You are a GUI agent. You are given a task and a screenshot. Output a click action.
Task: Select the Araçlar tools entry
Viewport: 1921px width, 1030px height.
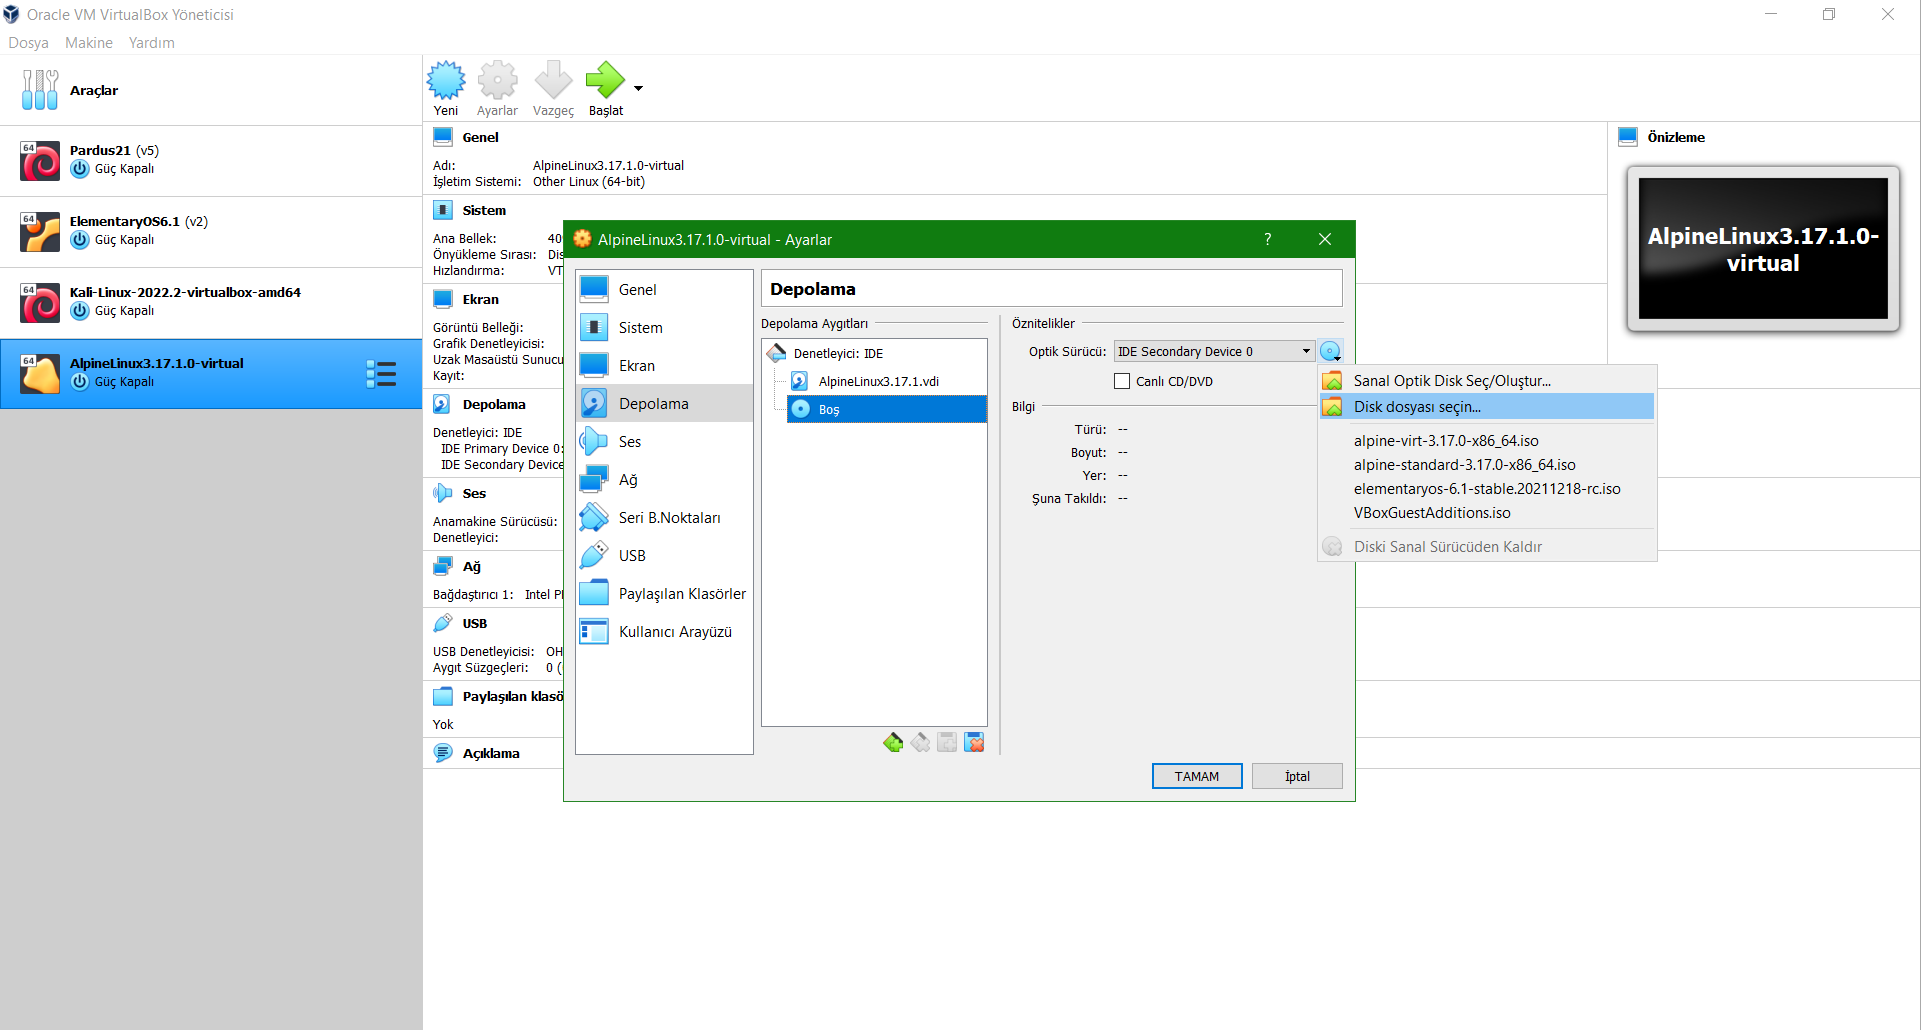tap(211, 90)
